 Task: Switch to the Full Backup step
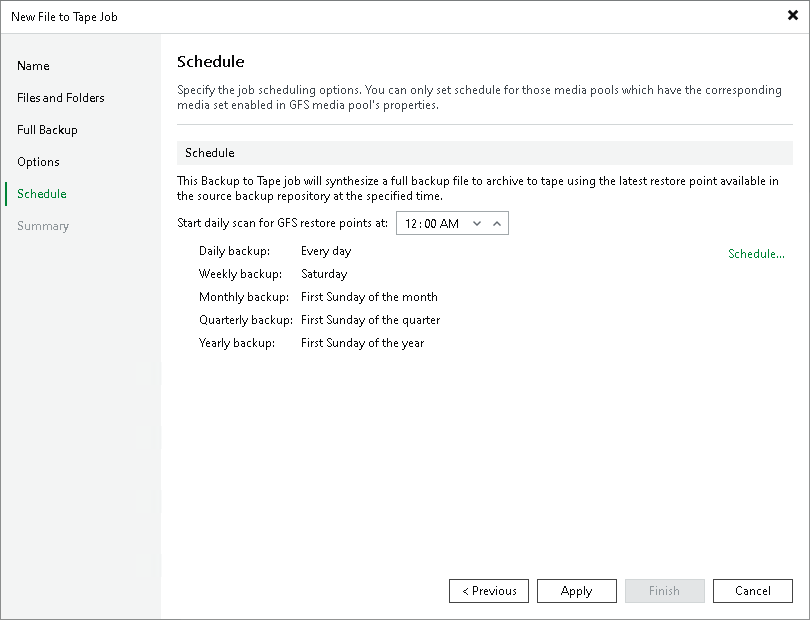click(47, 130)
